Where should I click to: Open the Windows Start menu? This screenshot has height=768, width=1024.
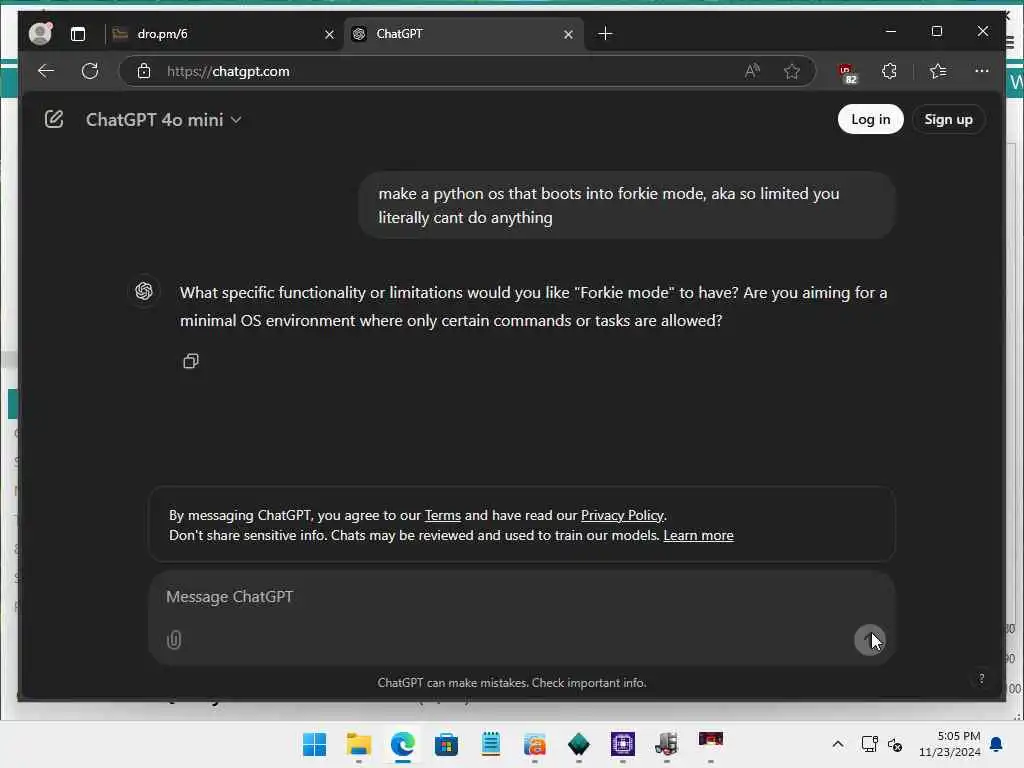click(x=315, y=744)
